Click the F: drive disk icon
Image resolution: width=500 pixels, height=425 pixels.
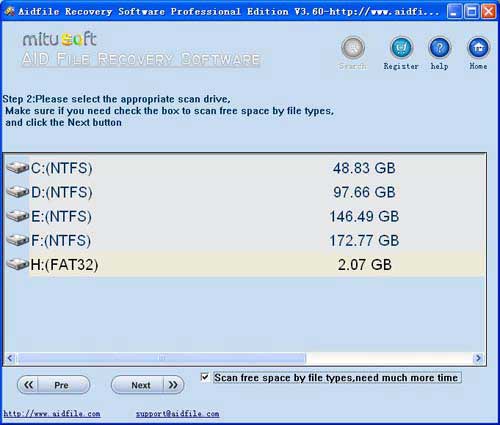[18, 240]
